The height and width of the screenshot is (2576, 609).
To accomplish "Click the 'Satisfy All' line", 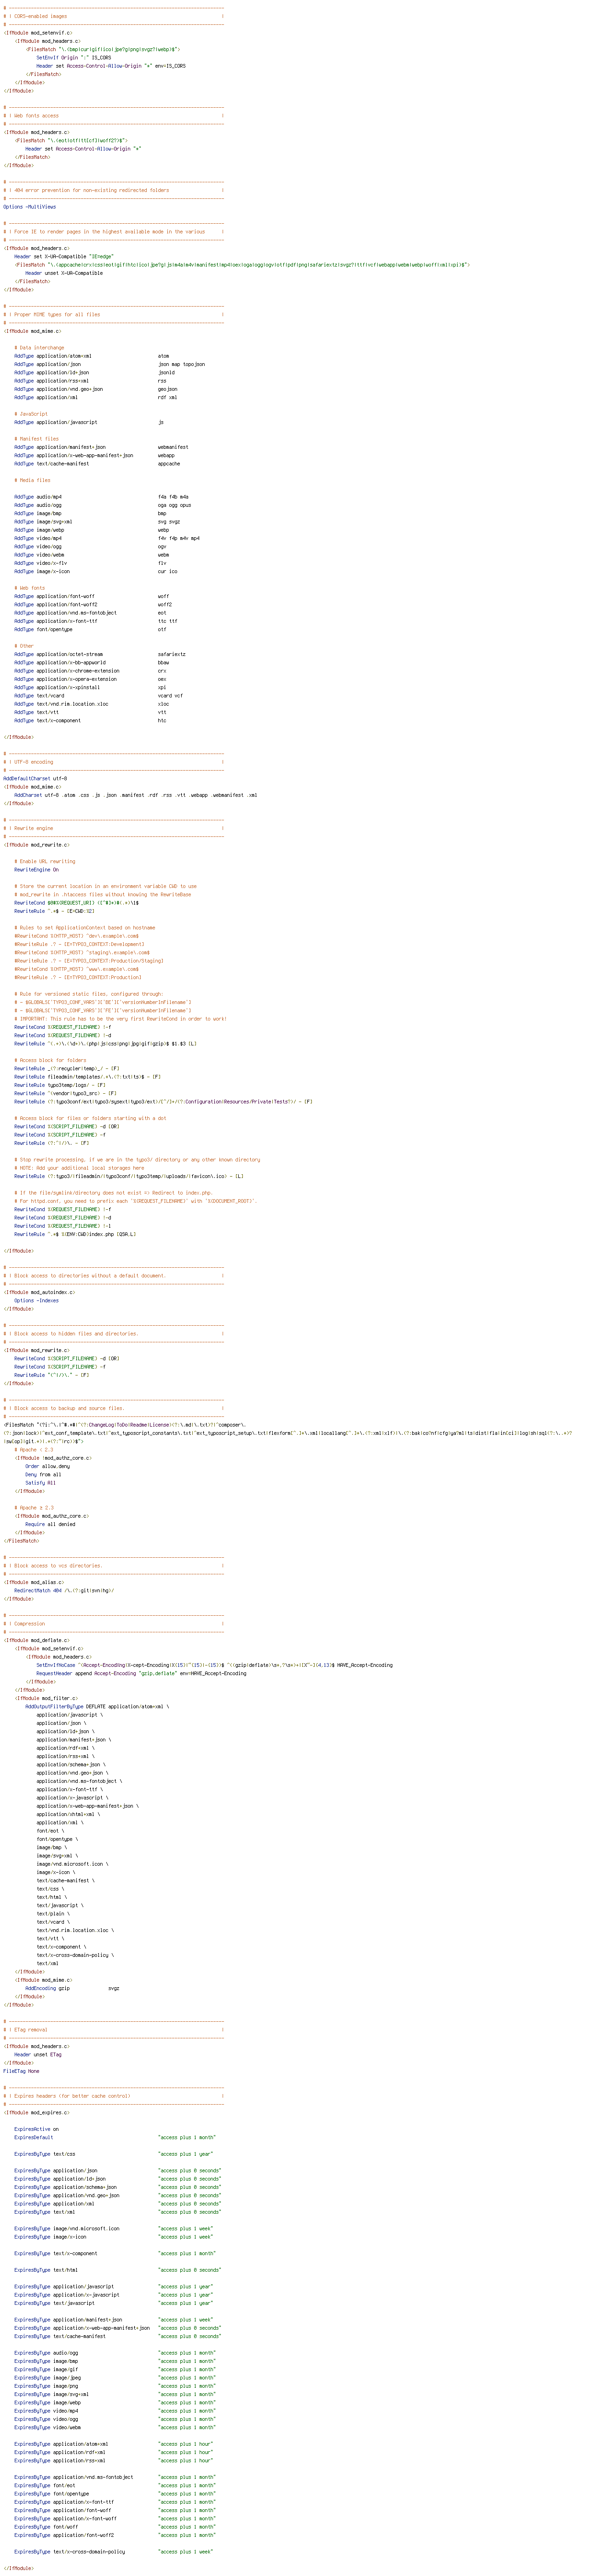I will click(41, 1483).
